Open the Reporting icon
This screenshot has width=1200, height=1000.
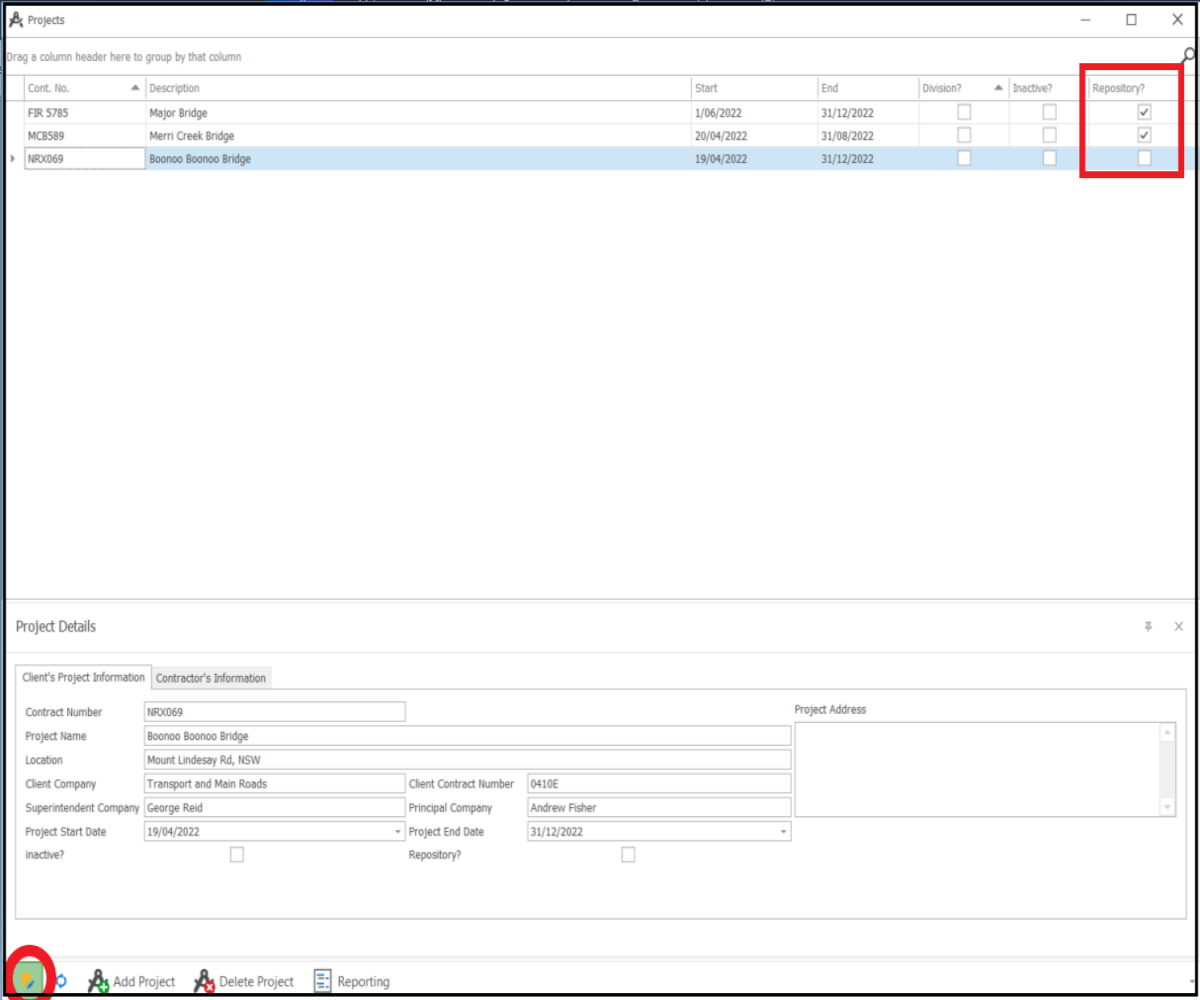(x=321, y=981)
